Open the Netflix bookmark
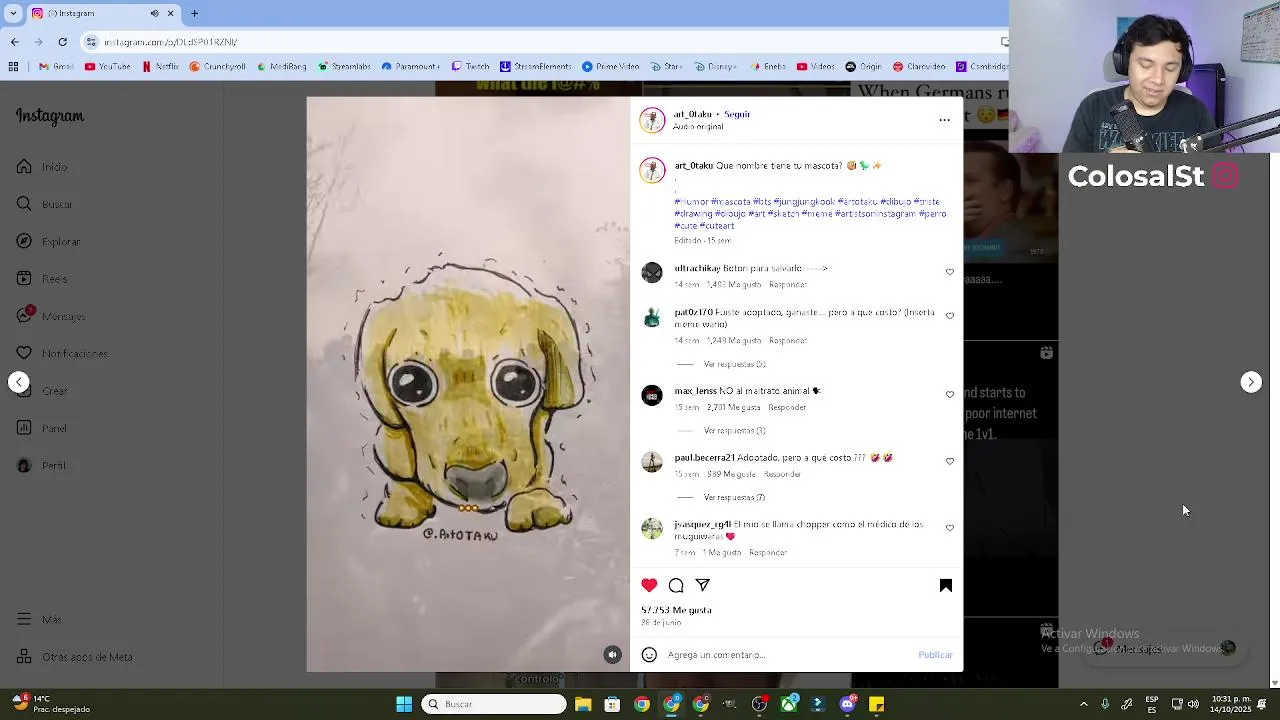1280x720 pixels. tap(161, 67)
